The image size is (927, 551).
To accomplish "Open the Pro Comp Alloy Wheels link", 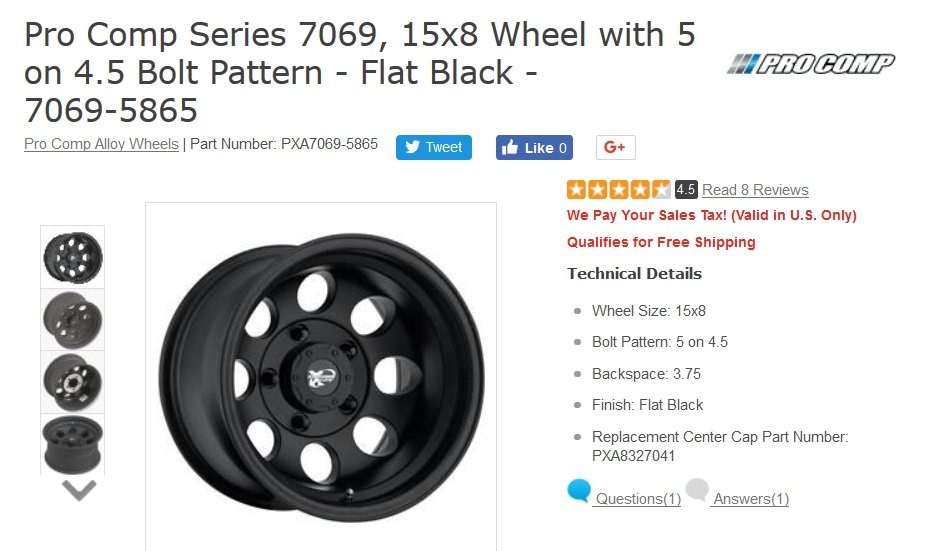I will 101,144.
